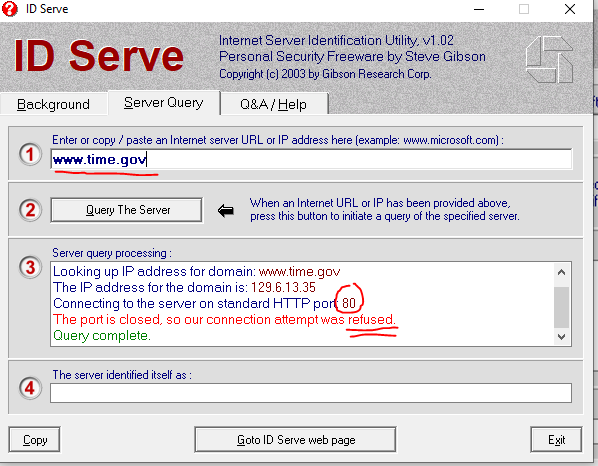Close the ID Serve window
Viewport: 598px width, 466px height.
570,9
